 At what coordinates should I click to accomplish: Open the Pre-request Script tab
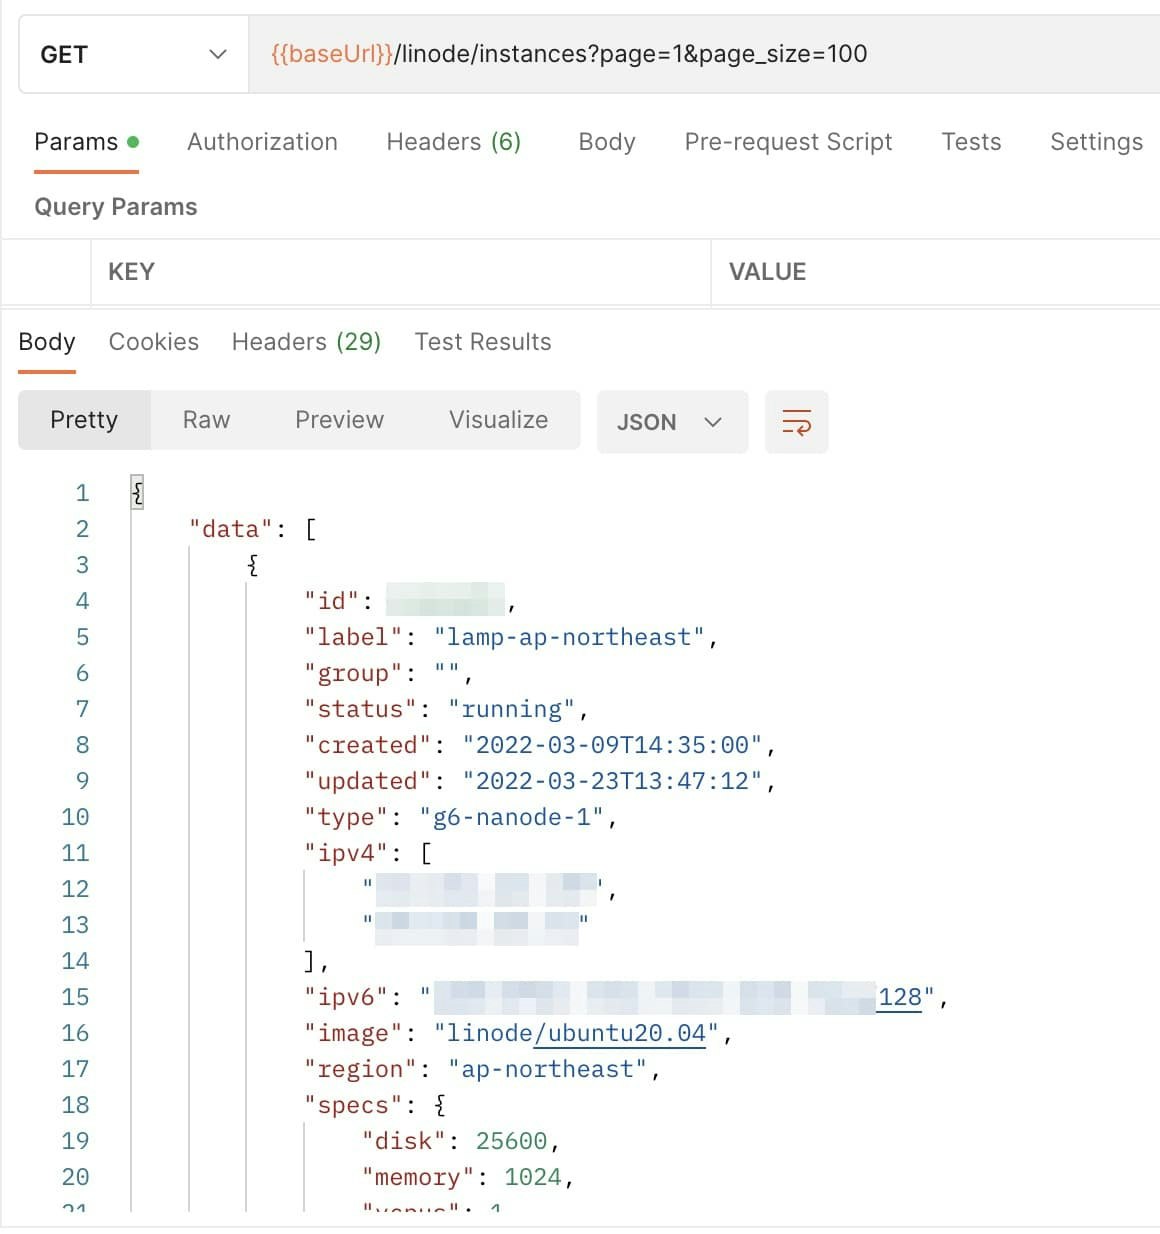(x=788, y=141)
